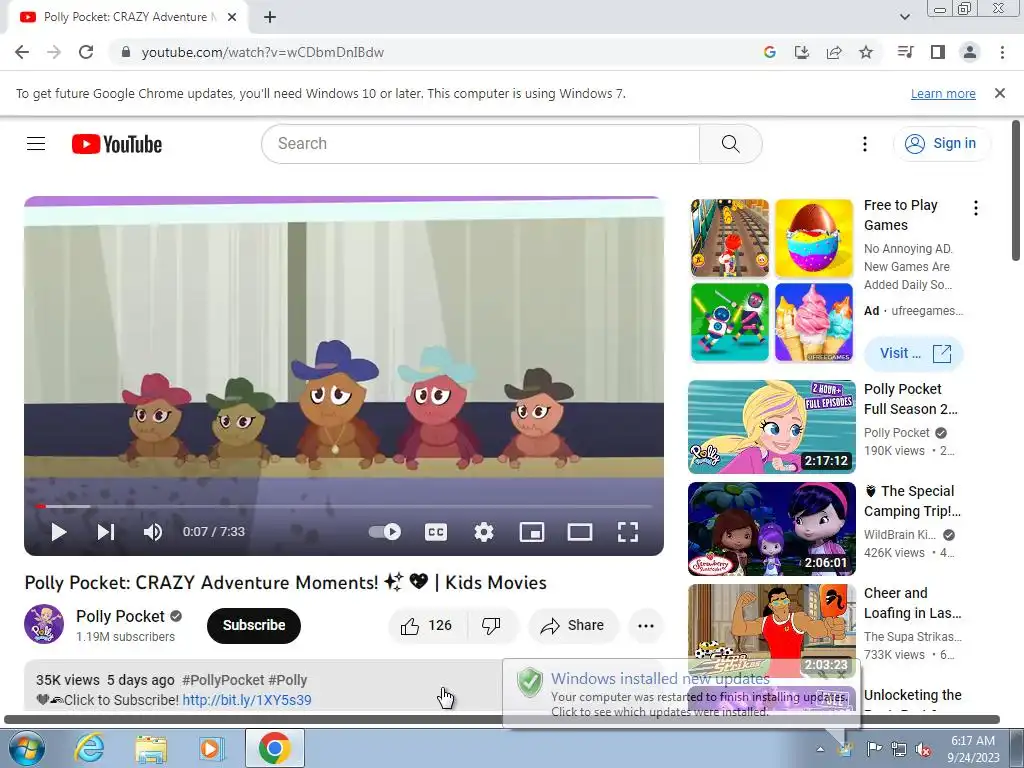
Task: Open taskbar clock 6:17 AM
Action: 973,749
